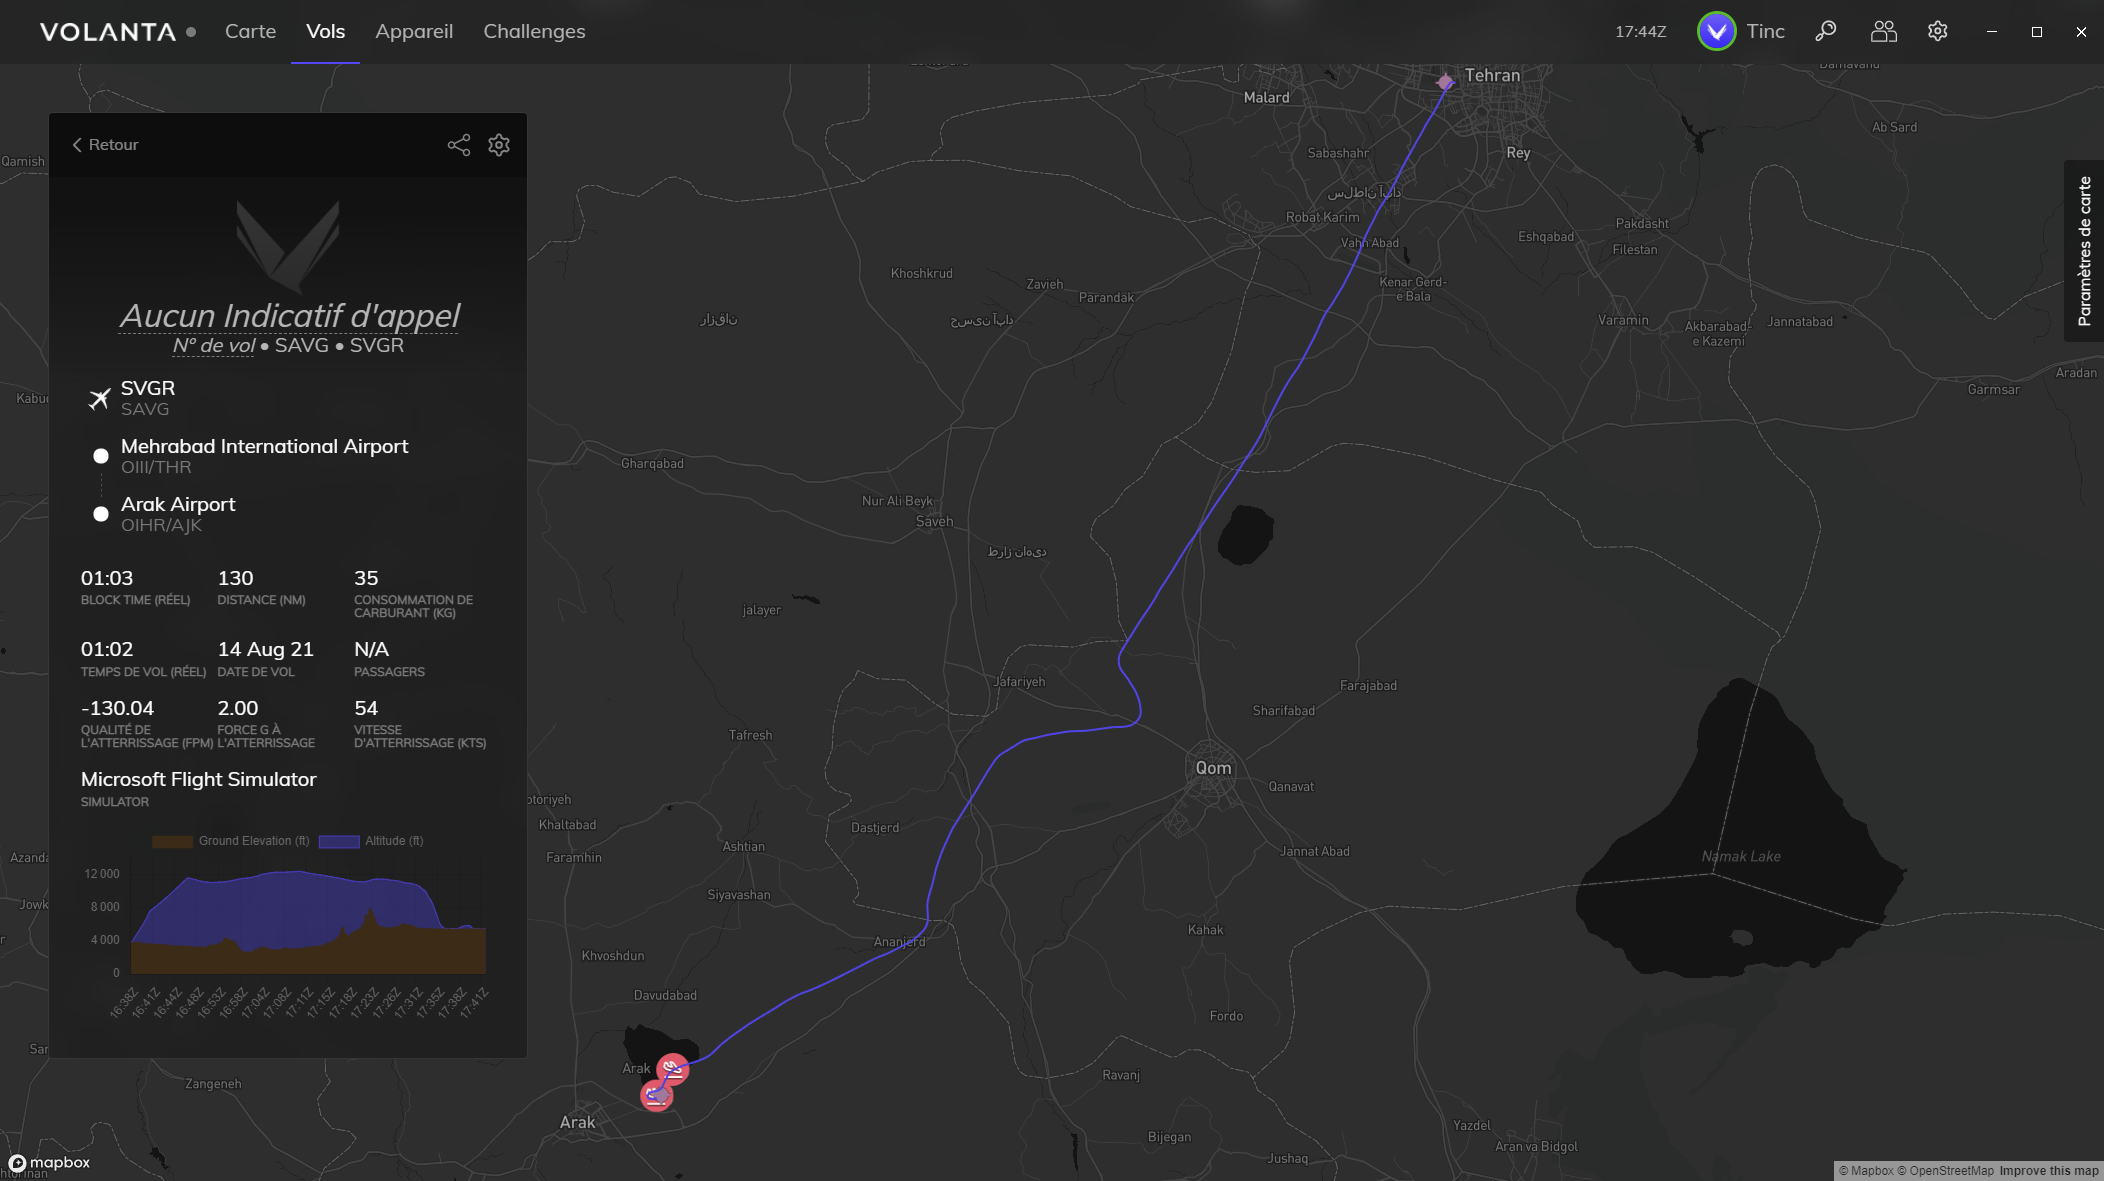
Task: Toggle Ground Elevation series in chart legend
Action: point(231,841)
